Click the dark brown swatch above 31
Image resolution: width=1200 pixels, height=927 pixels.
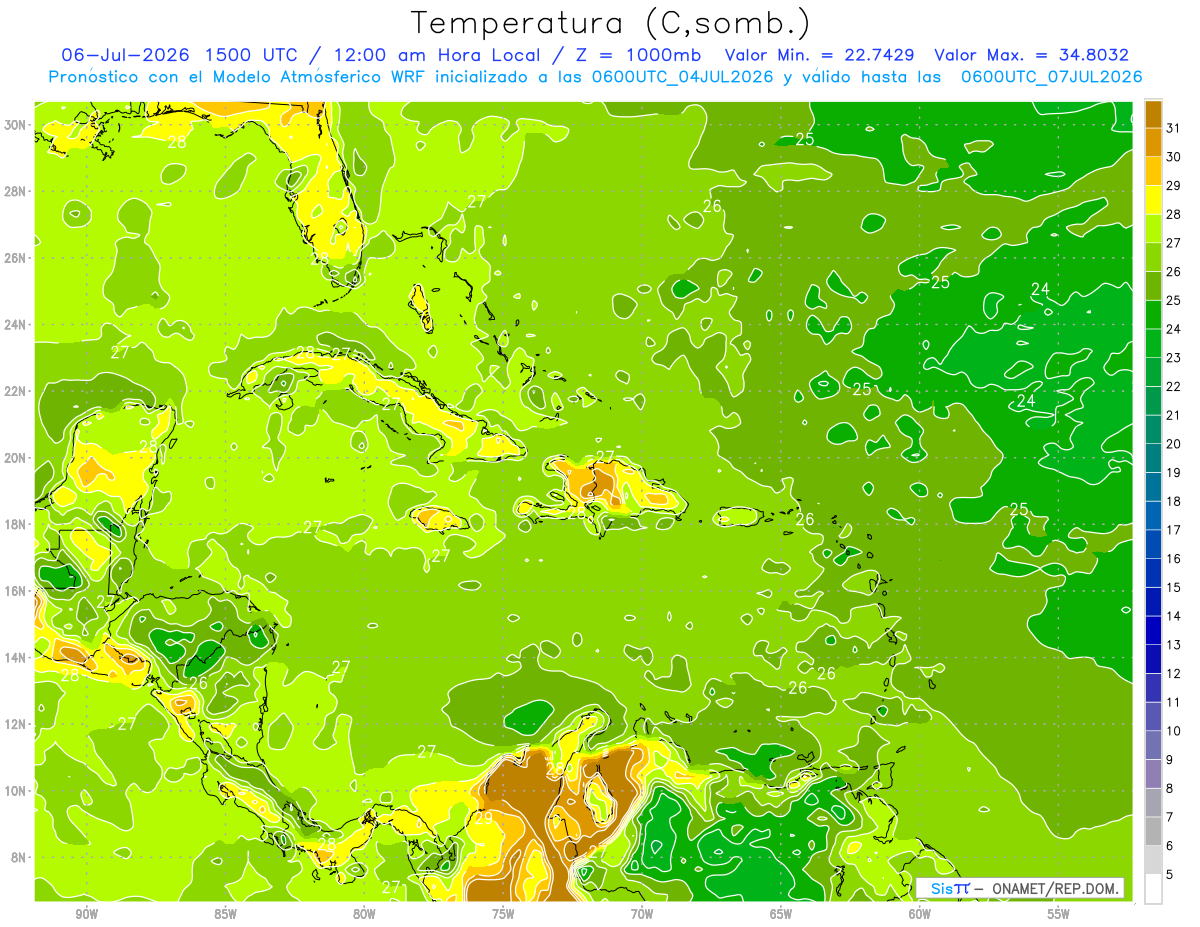pos(1153,114)
